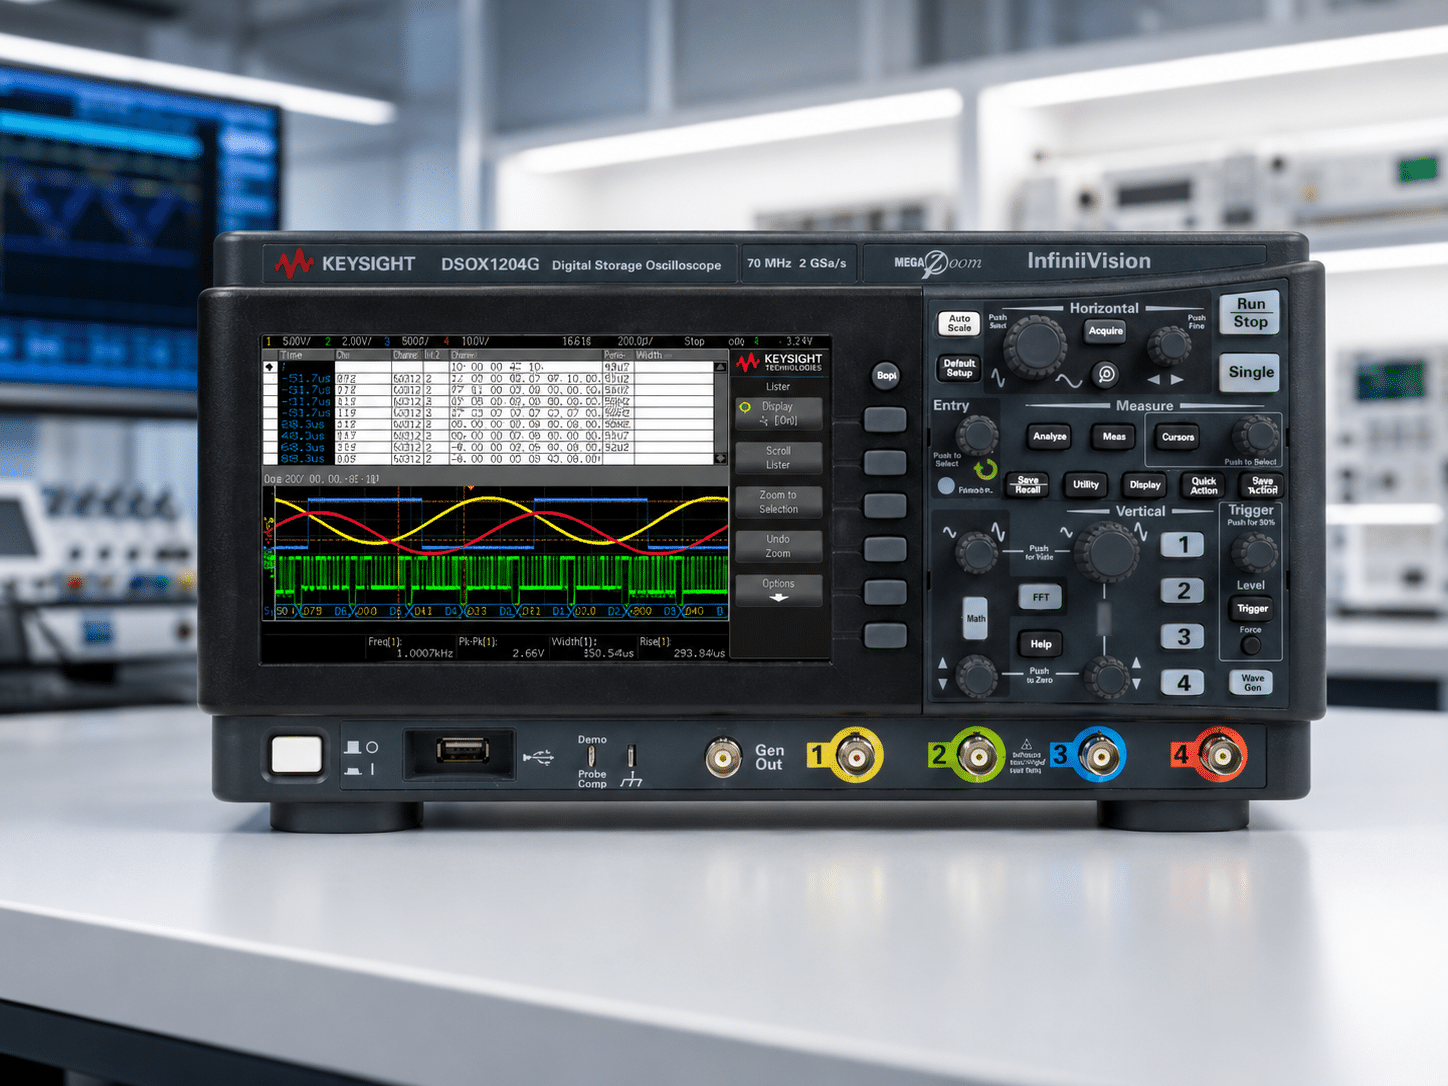The image size is (1448, 1086).
Task: Click the hardware softkey beside Options
Action: pyautogui.click(x=885, y=592)
